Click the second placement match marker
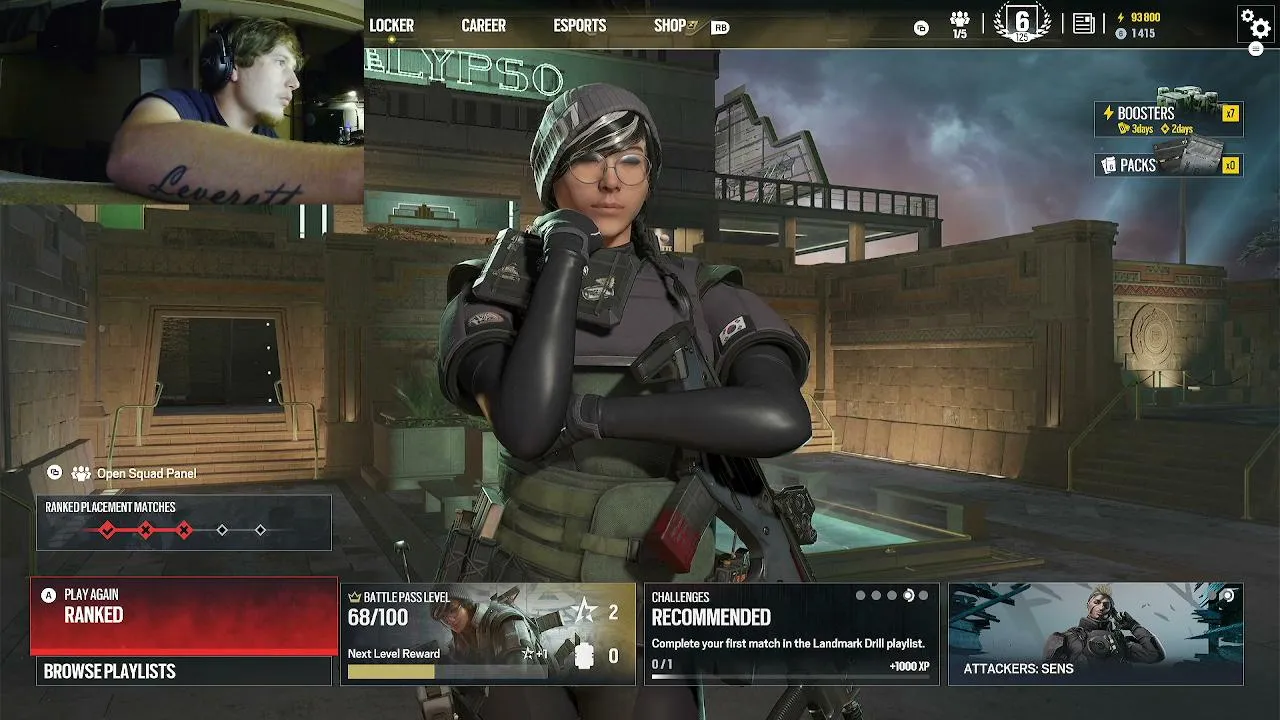1280x720 pixels. 146,530
